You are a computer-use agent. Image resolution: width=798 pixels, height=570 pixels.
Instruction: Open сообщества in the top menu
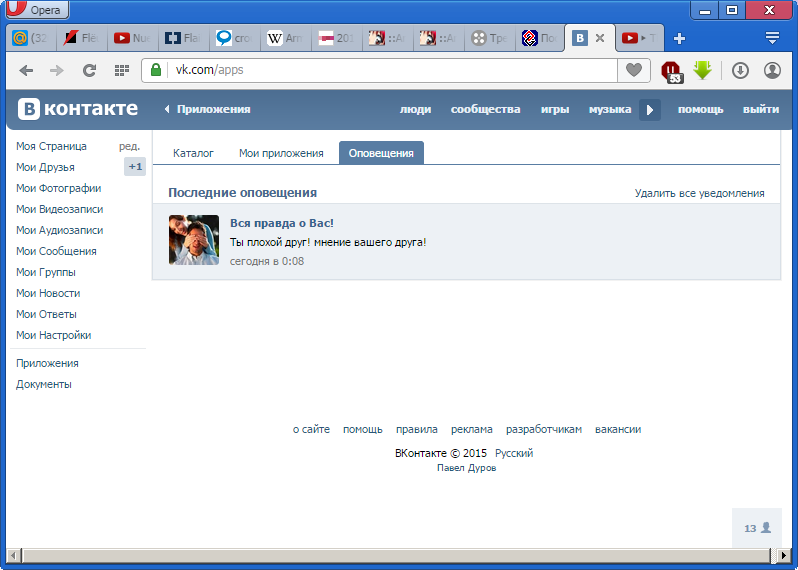coord(486,109)
